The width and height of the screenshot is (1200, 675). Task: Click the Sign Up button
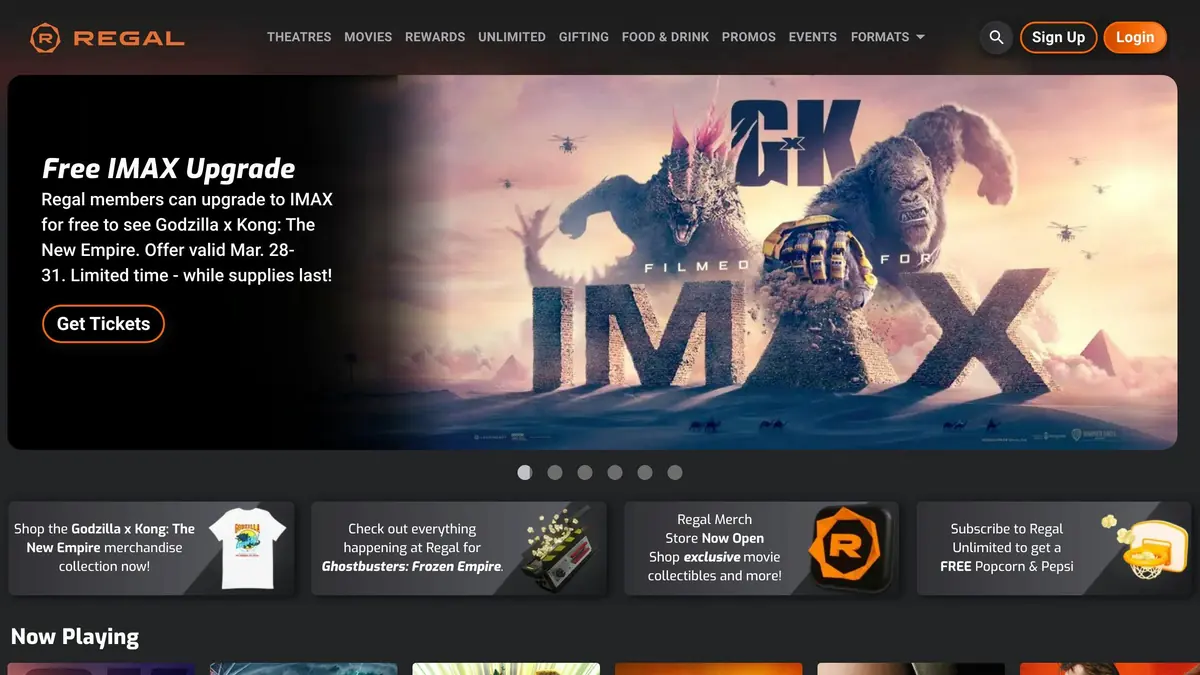pyautogui.click(x=1058, y=37)
